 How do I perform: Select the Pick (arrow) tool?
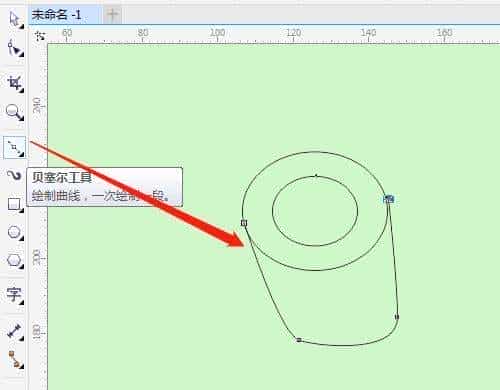(x=14, y=19)
